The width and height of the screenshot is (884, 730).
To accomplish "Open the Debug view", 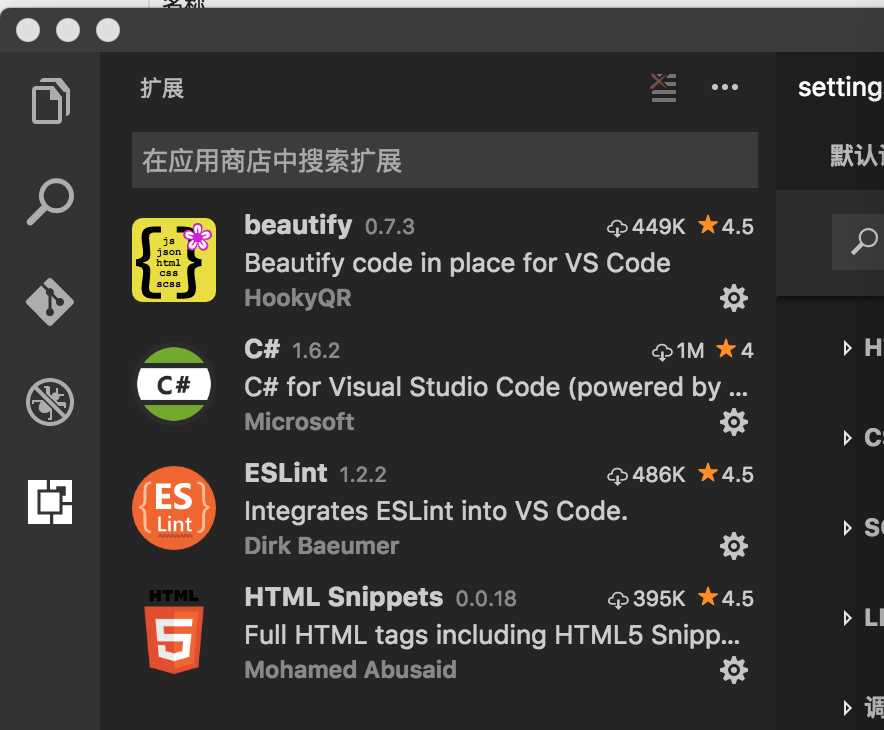I will pos(50,402).
